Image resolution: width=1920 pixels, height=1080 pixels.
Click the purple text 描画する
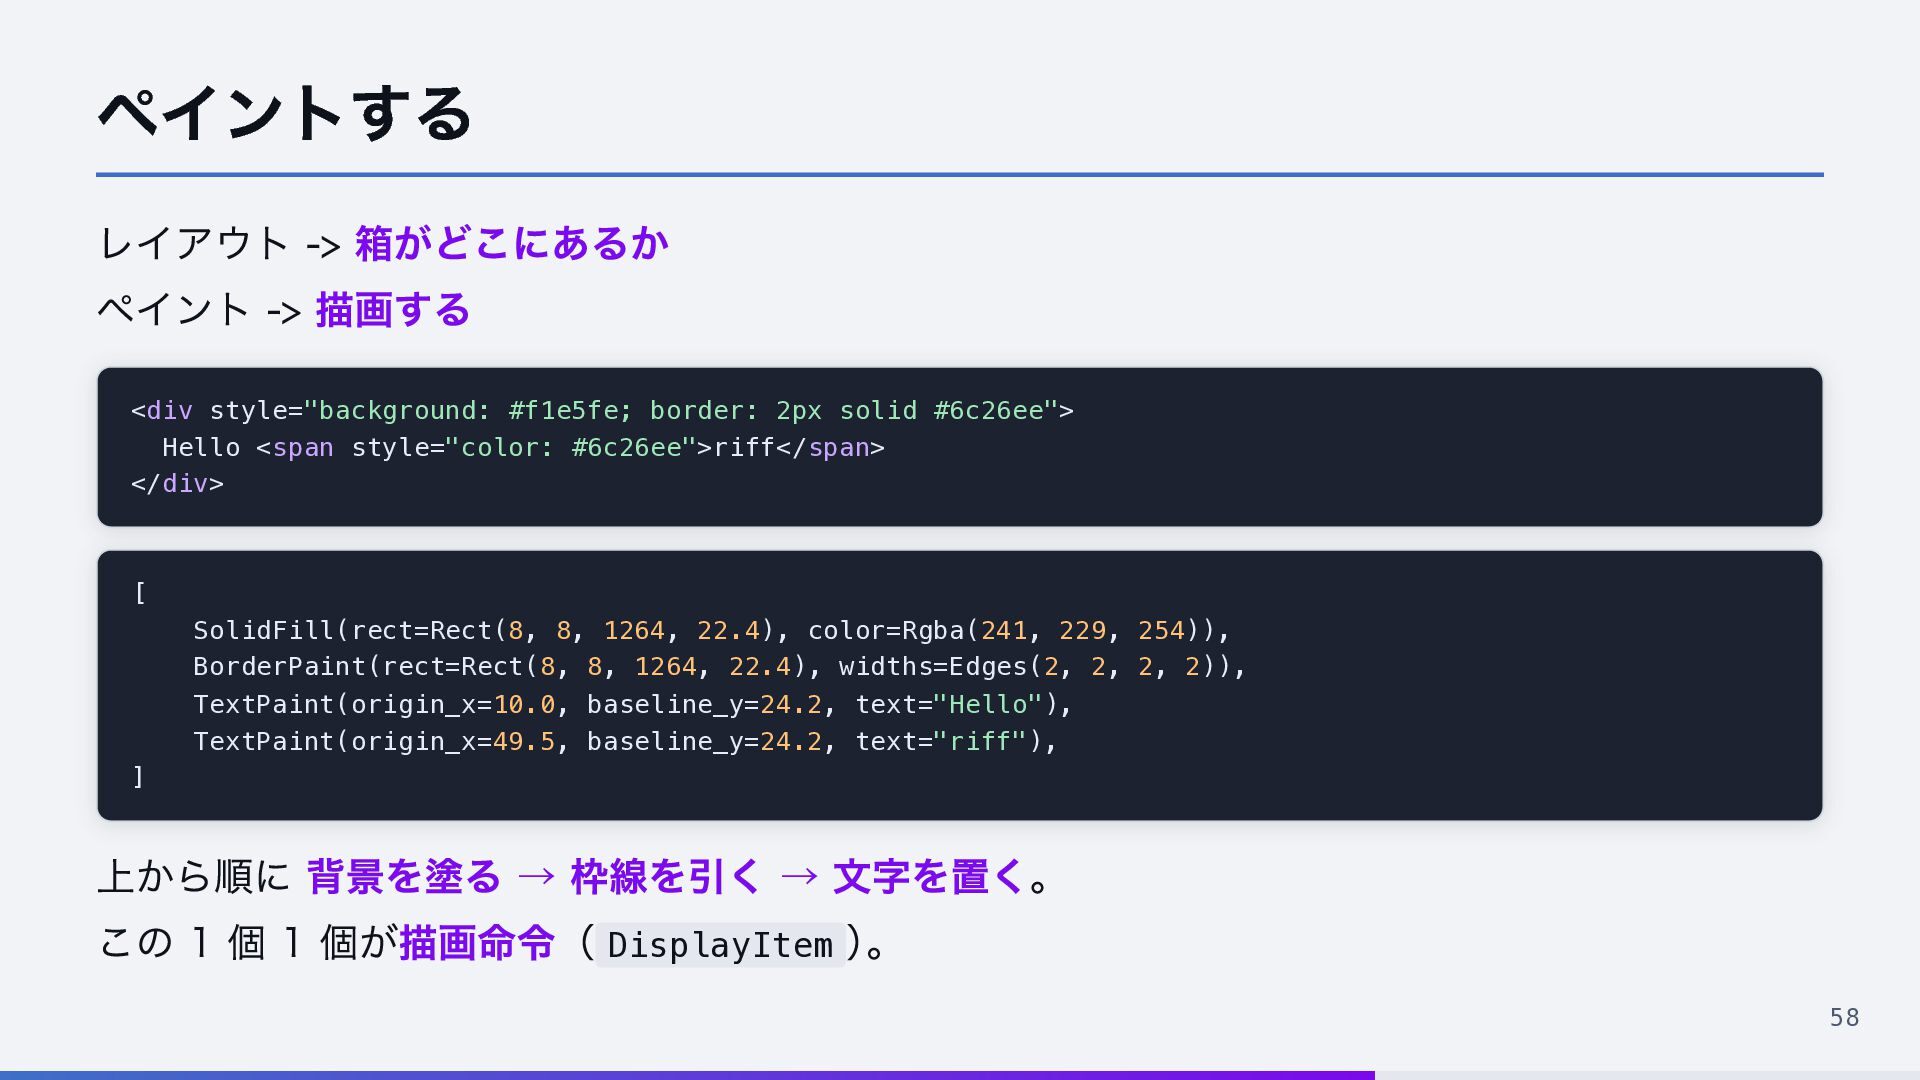pos(393,309)
